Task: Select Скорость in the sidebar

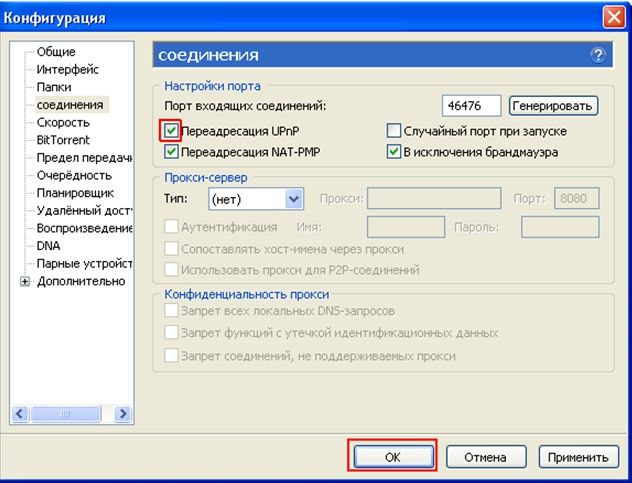Action: pyautogui.click(x=63, y=123)
